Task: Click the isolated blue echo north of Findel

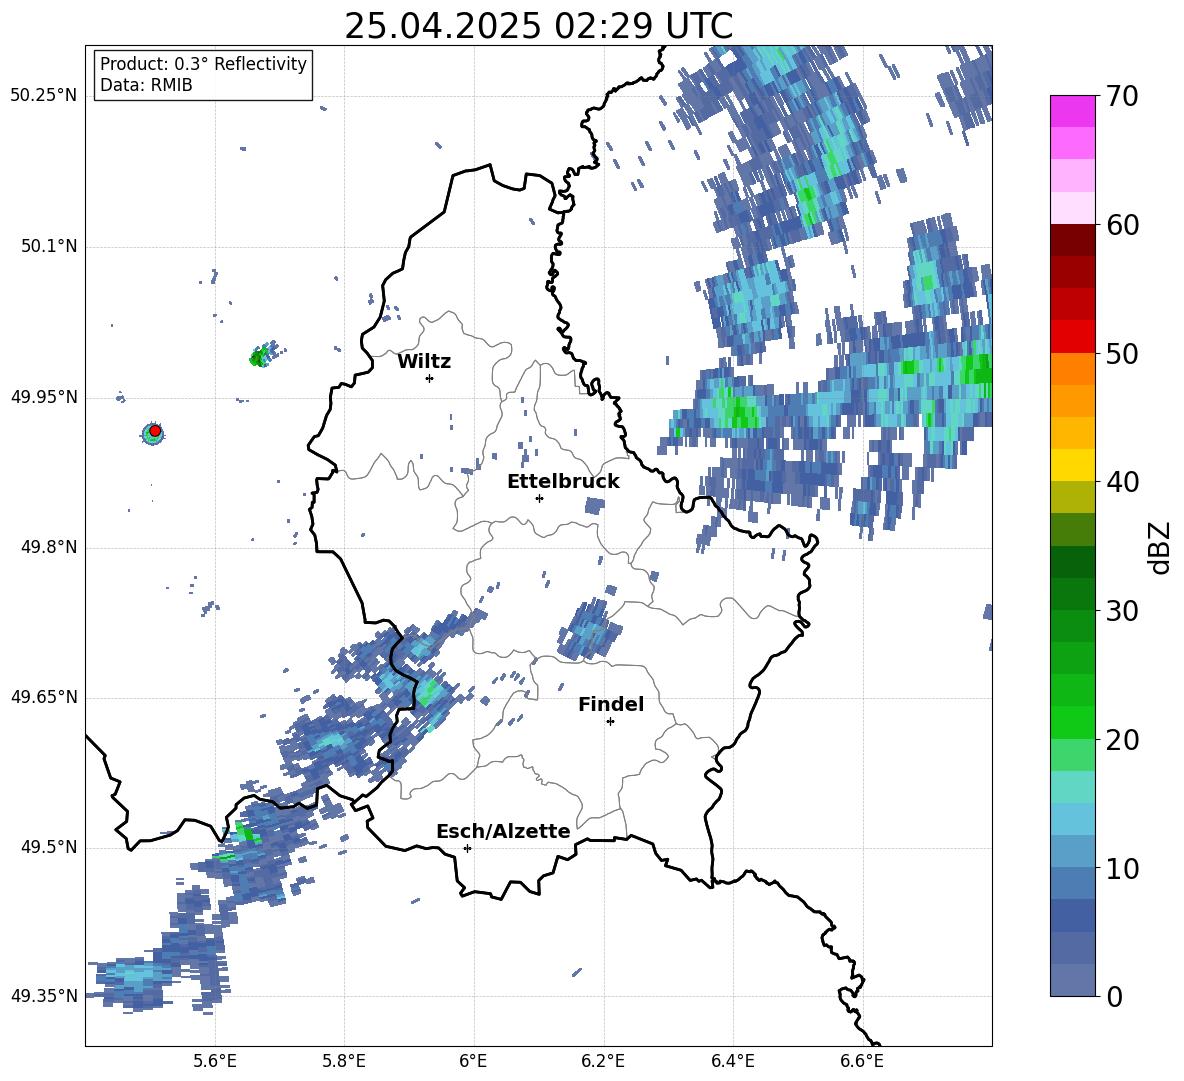Action: [x=590, y=628]
